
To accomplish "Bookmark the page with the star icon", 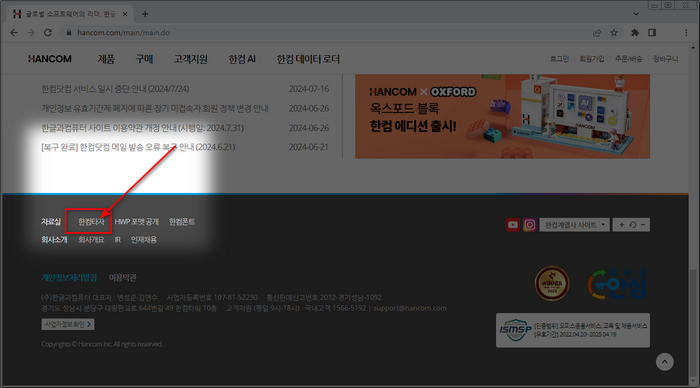I will pos(614,33).
